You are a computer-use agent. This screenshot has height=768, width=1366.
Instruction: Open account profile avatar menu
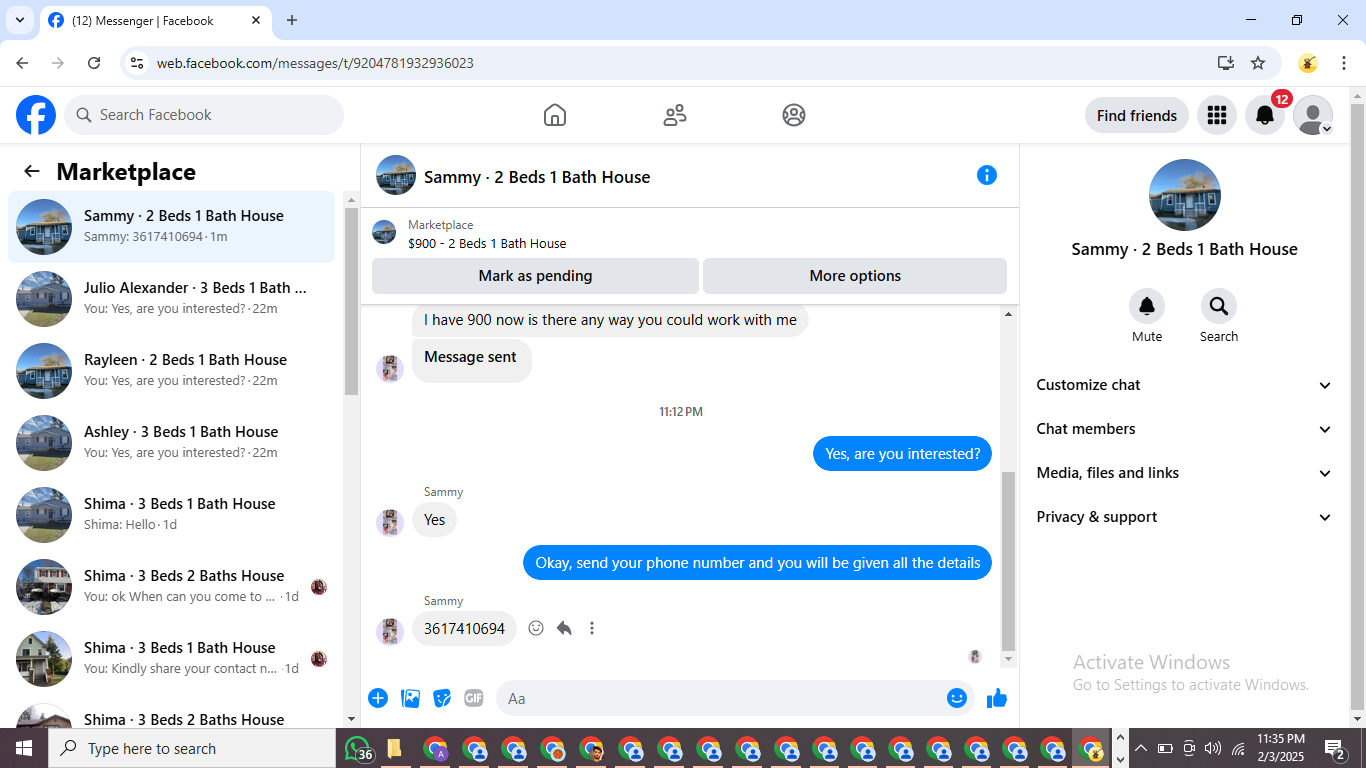(1313, 115)
